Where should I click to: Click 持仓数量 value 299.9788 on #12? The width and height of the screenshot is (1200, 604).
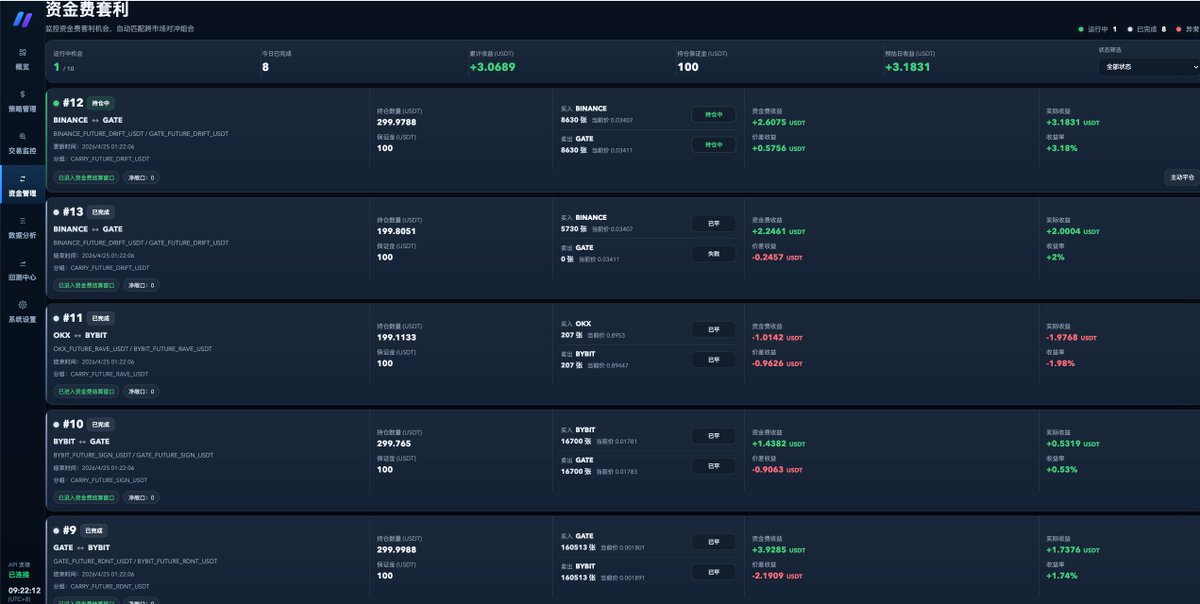pos(396,121)
